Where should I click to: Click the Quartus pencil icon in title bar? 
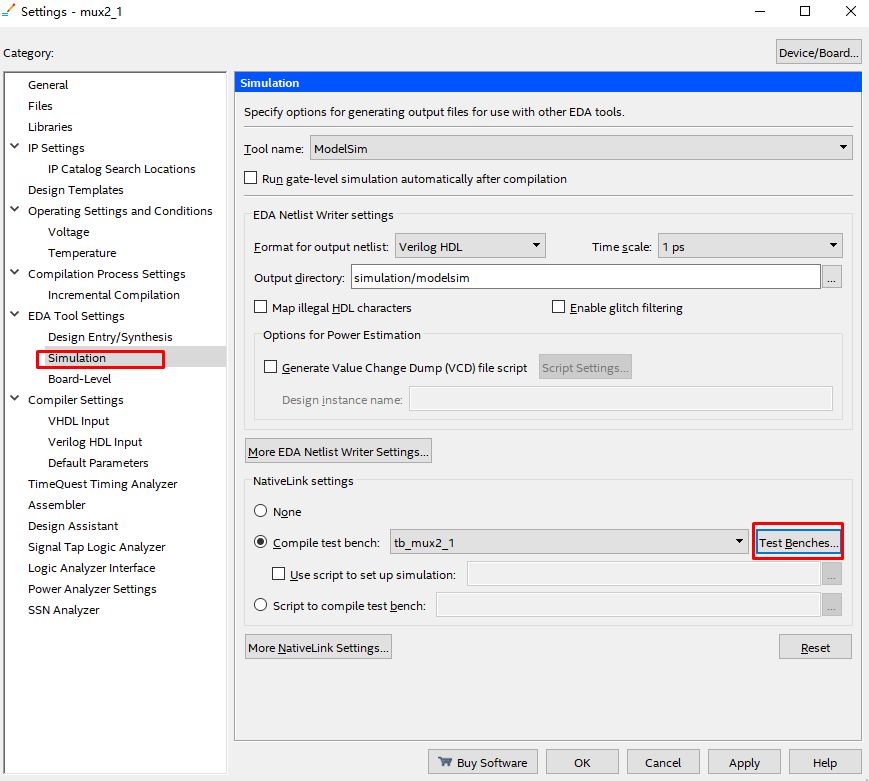point(8,11)
